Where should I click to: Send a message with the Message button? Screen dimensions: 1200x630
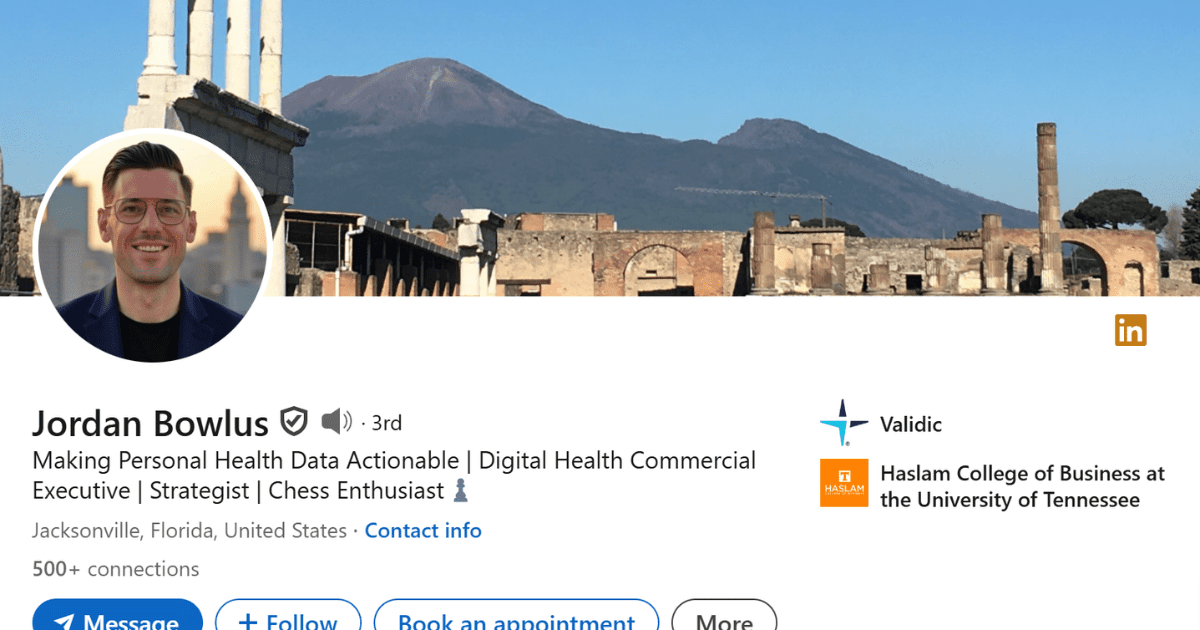(117, 615)
